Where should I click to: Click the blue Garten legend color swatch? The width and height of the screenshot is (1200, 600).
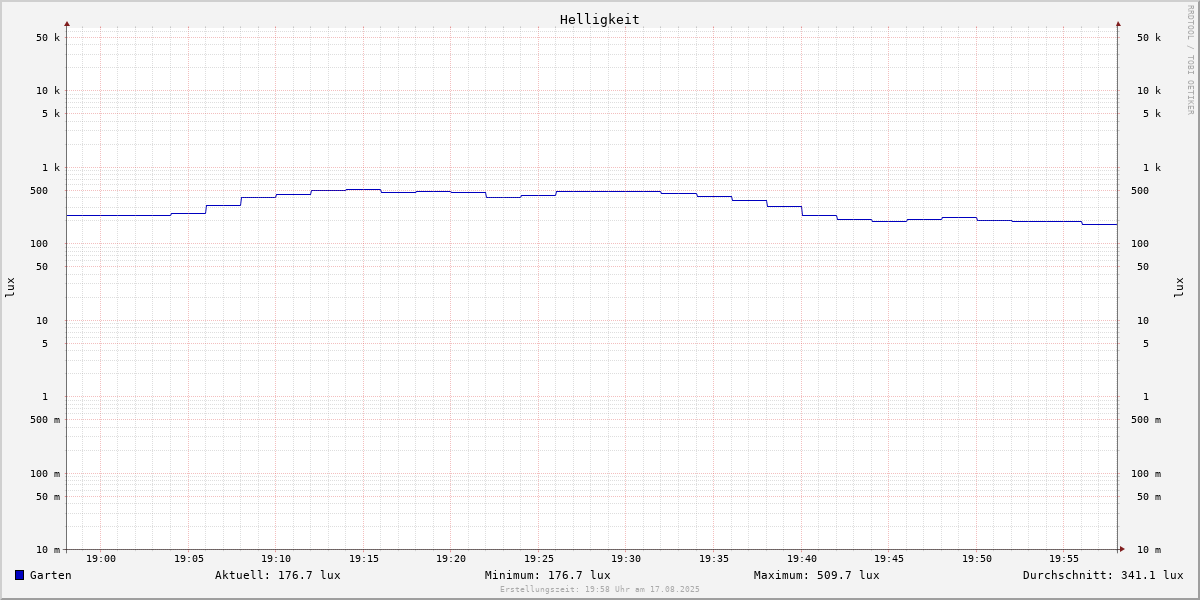tap(19, 575)
